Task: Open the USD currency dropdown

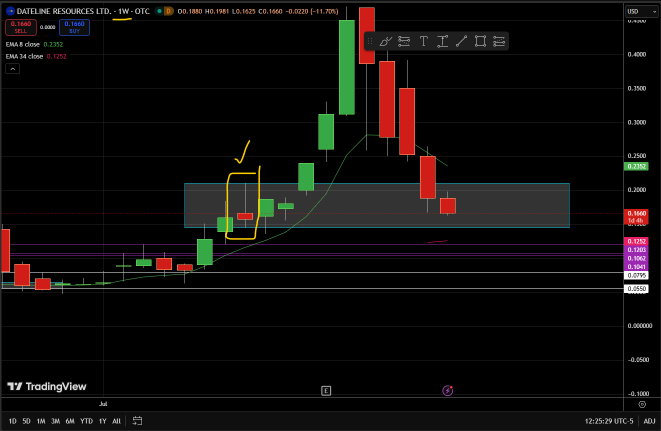Action: pos(642,11)
